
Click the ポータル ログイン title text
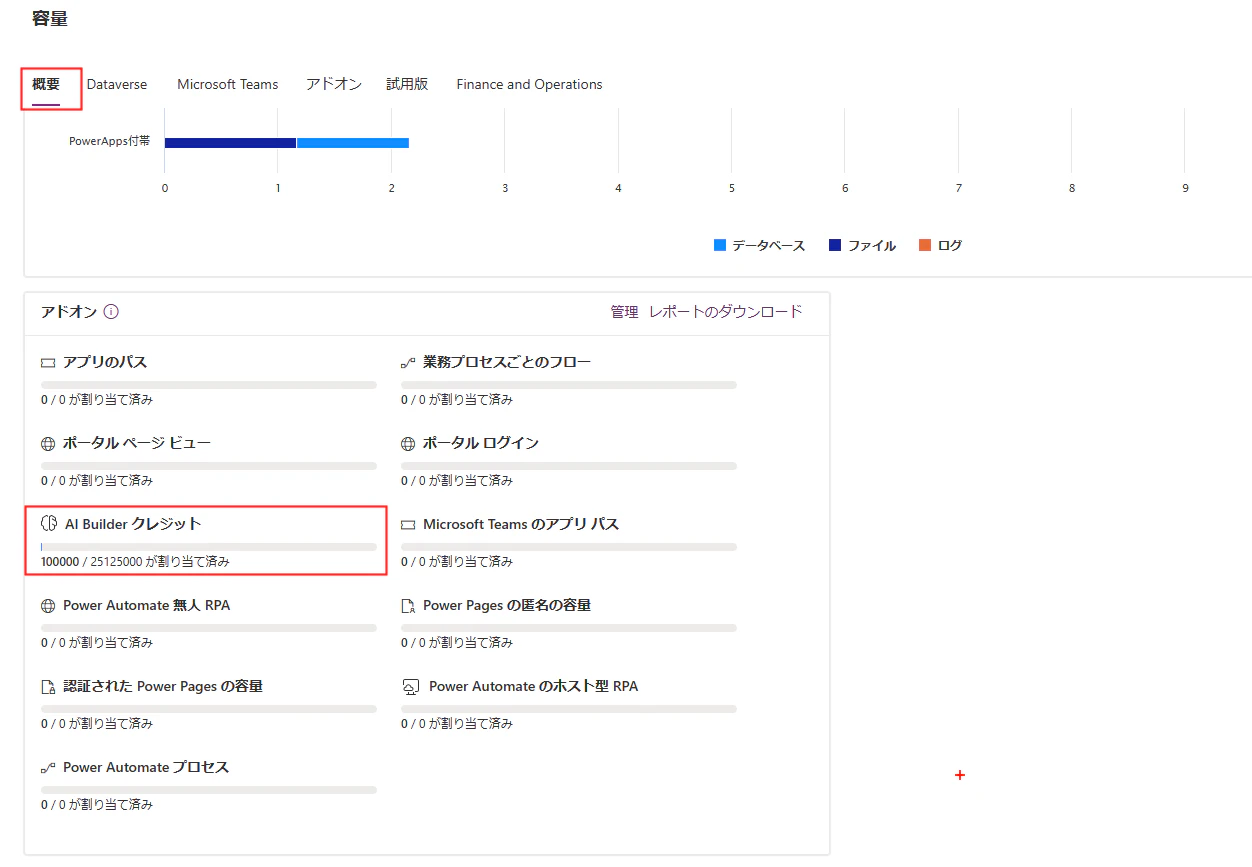(481, 443)
